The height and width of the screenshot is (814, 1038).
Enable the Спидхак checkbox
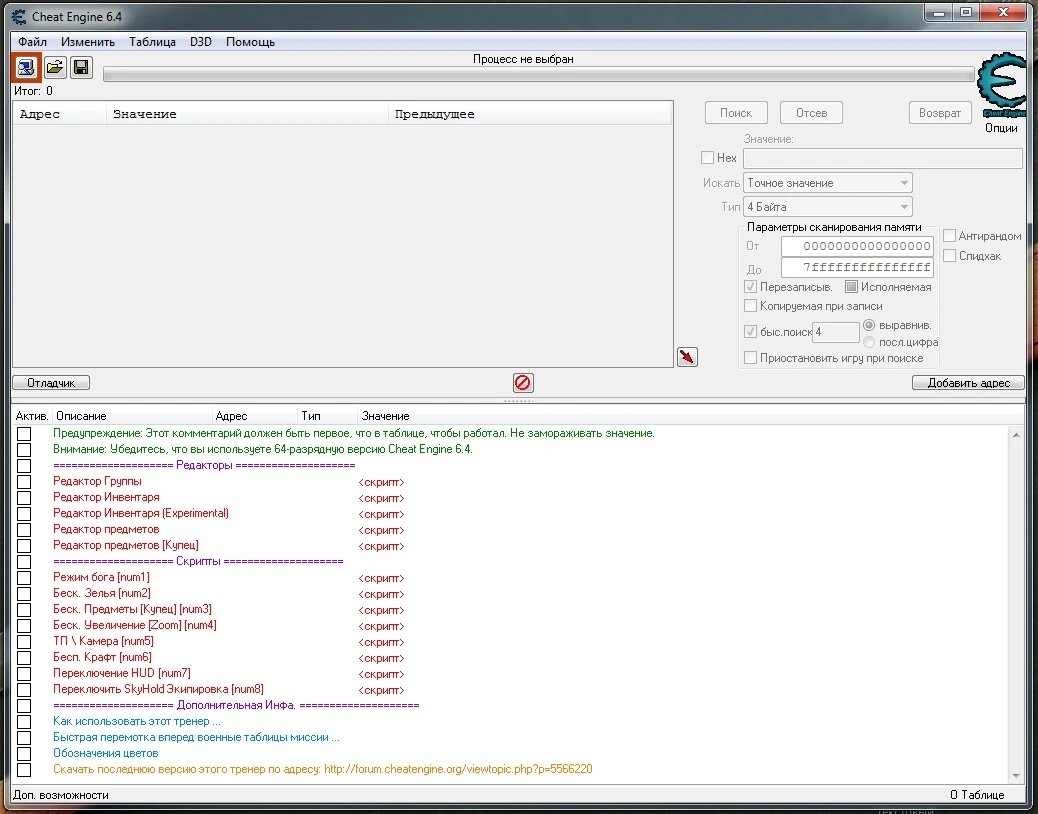tap(949, 256)
